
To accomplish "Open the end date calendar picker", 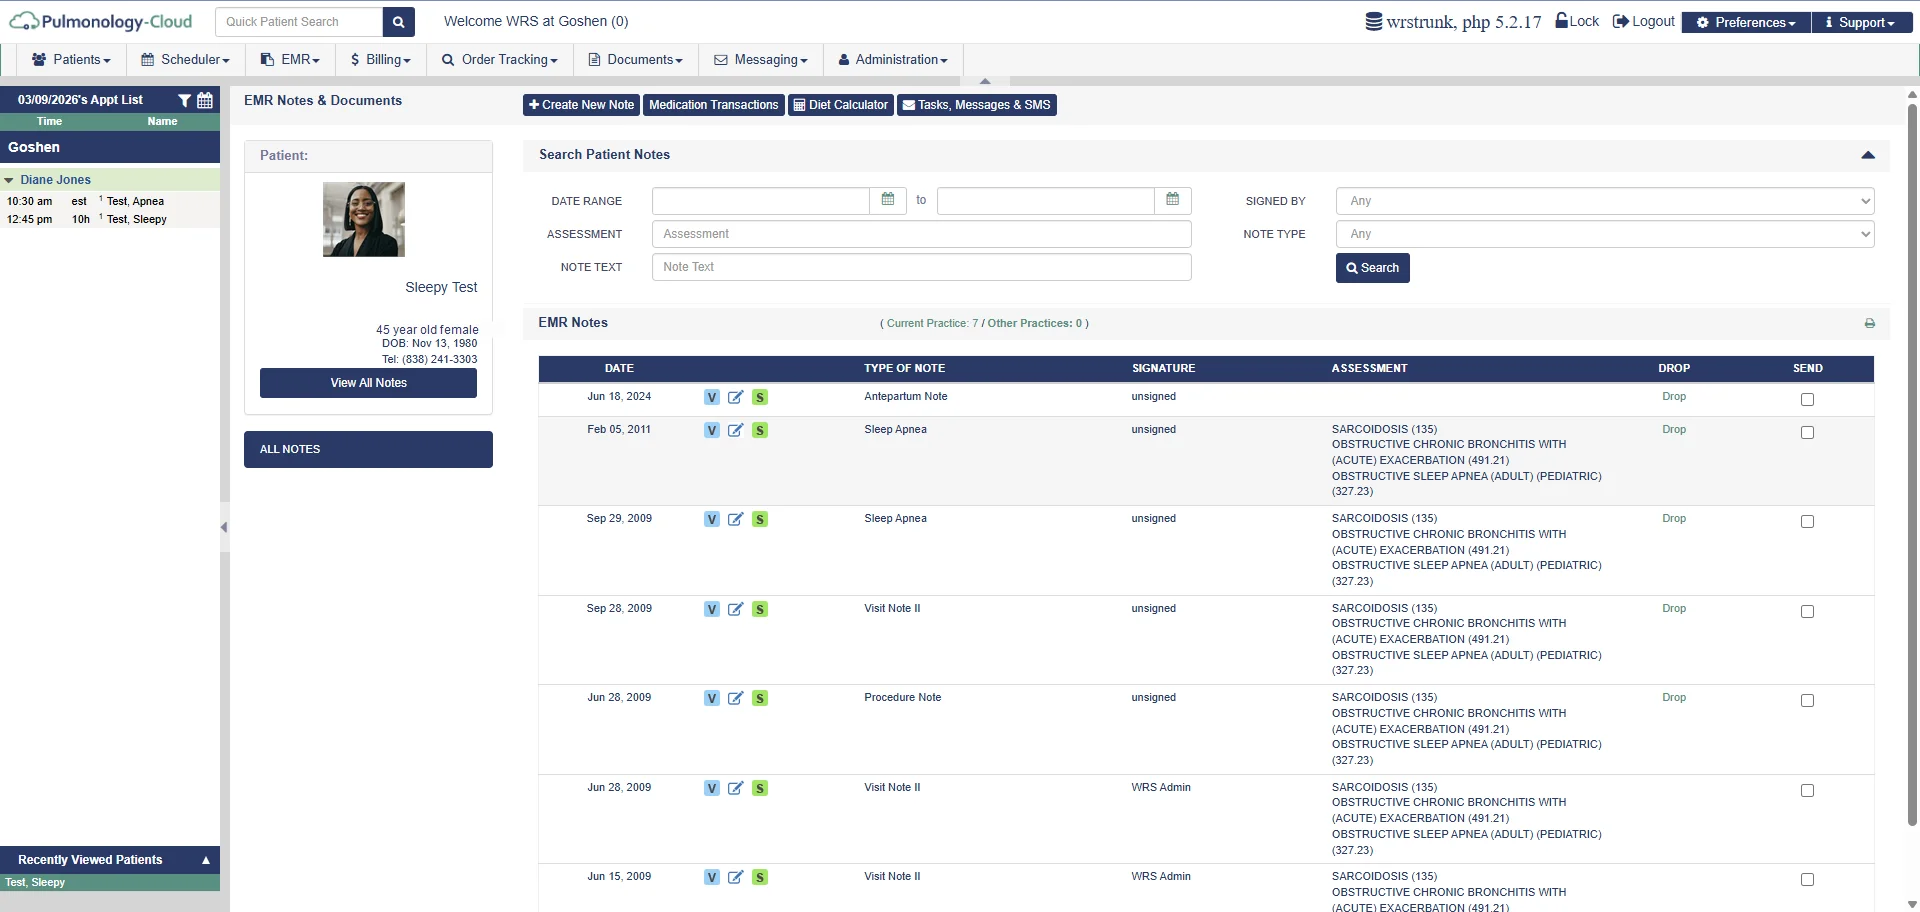I will click(x=1172, y=201).
